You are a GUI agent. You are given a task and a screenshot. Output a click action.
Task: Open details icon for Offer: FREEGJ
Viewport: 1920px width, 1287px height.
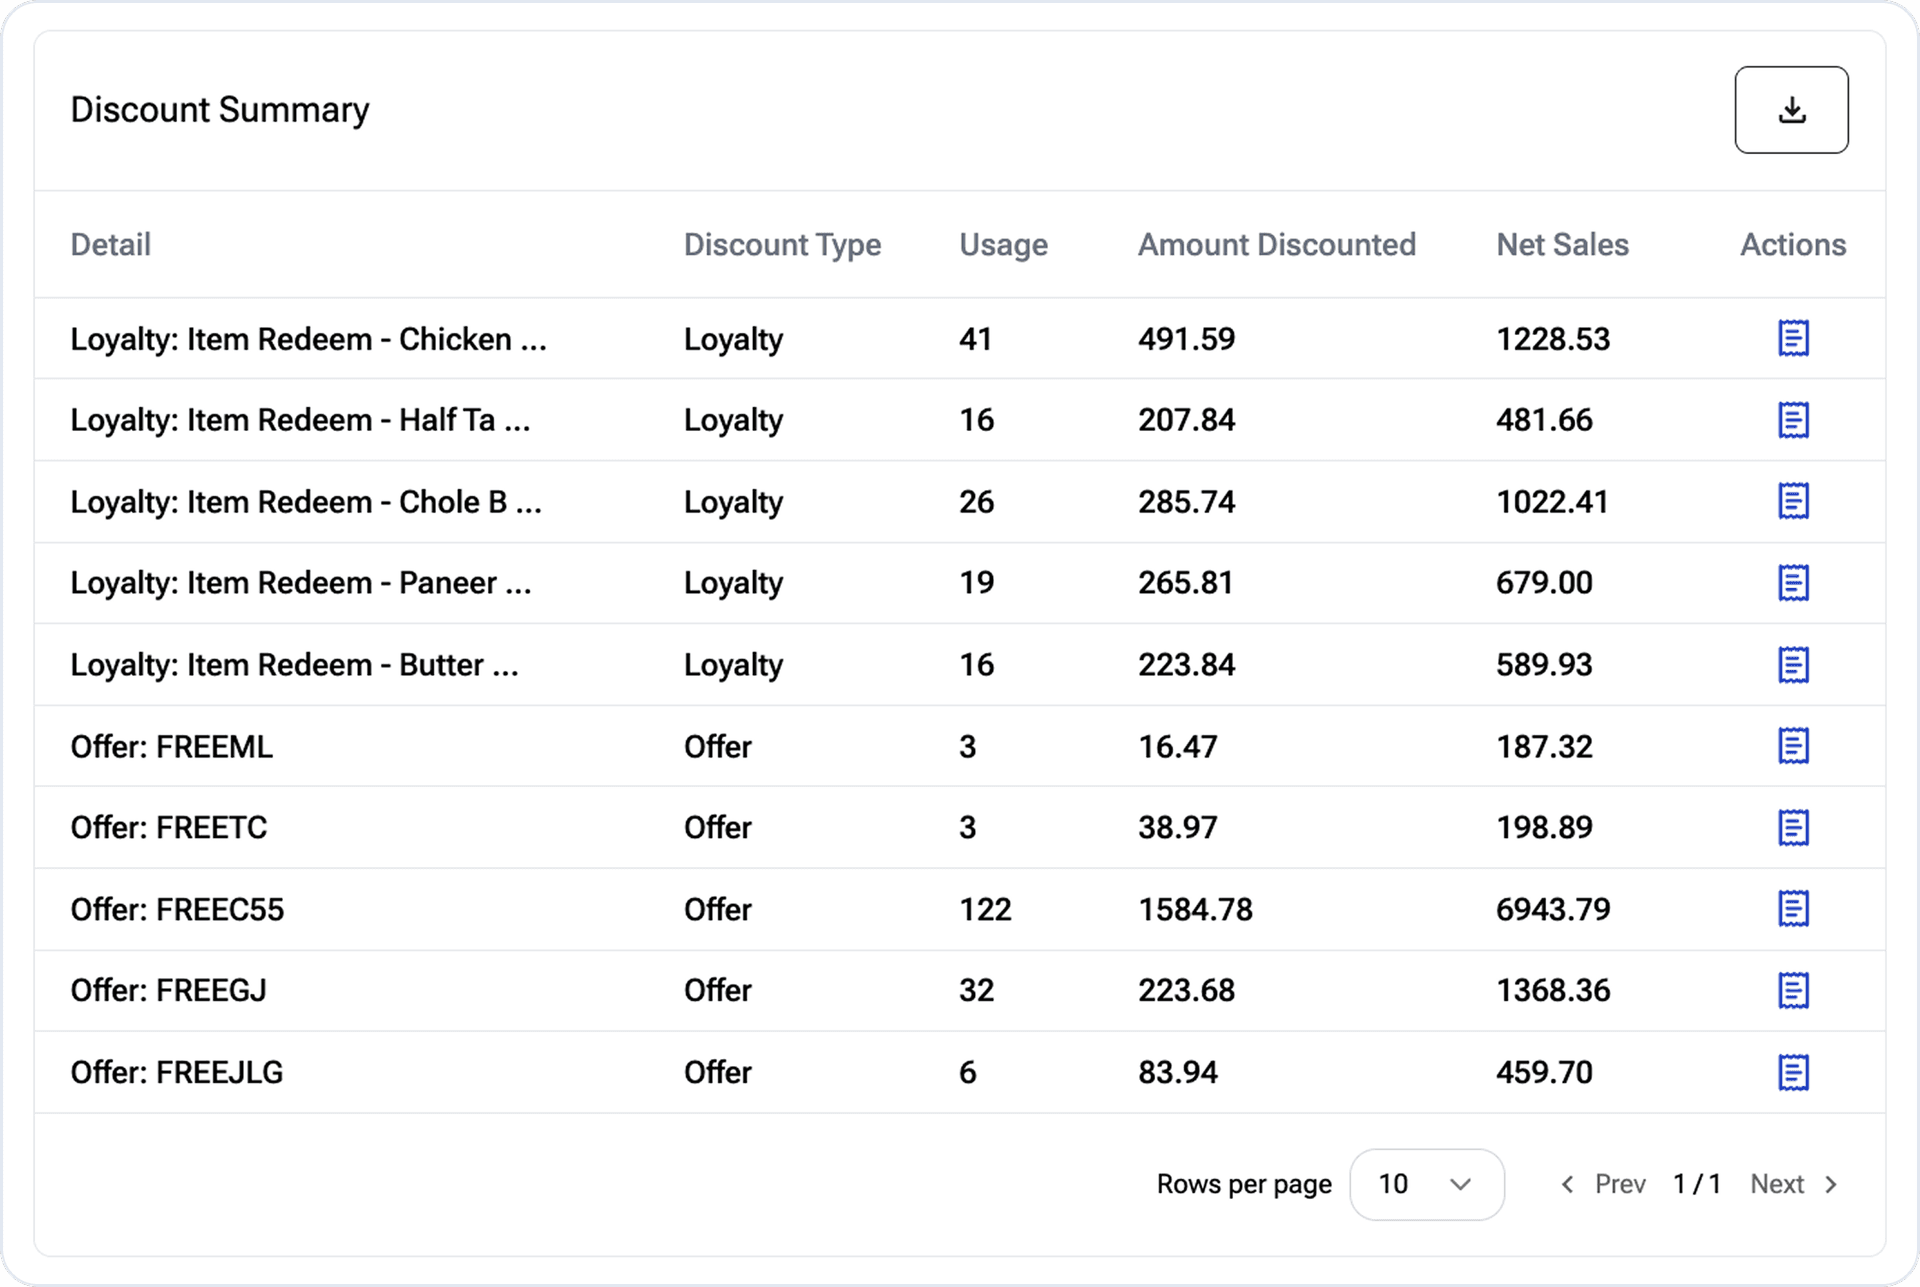pyautogui.click(x=1793, y=991)
